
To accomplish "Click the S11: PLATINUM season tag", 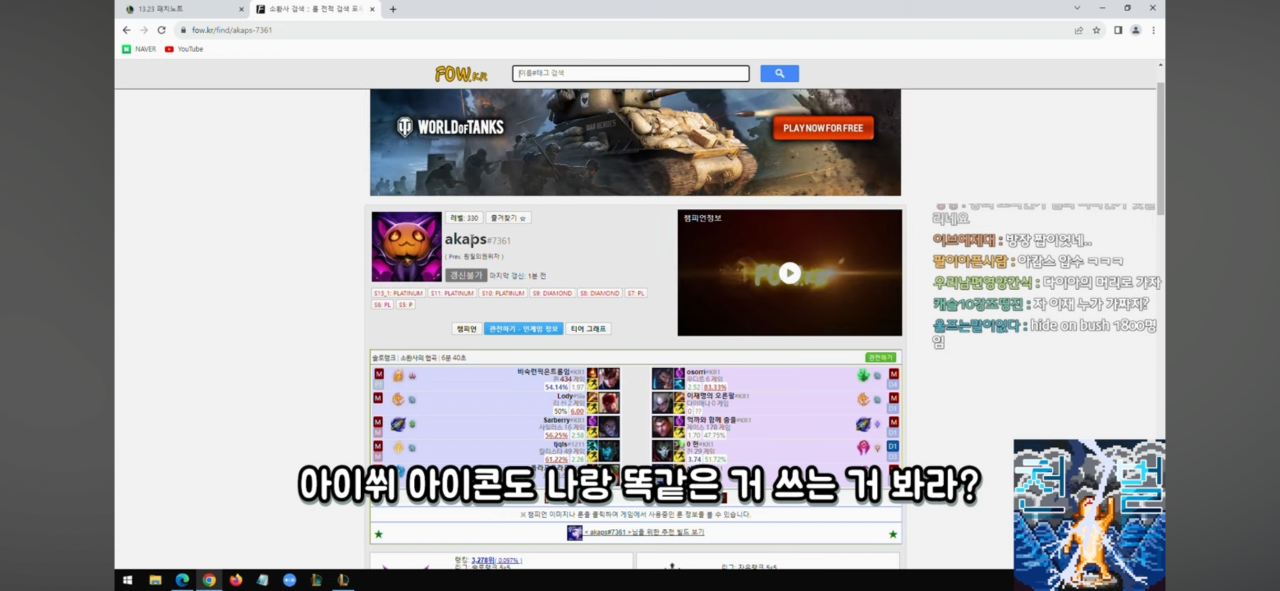I will (x=452, y=293).
